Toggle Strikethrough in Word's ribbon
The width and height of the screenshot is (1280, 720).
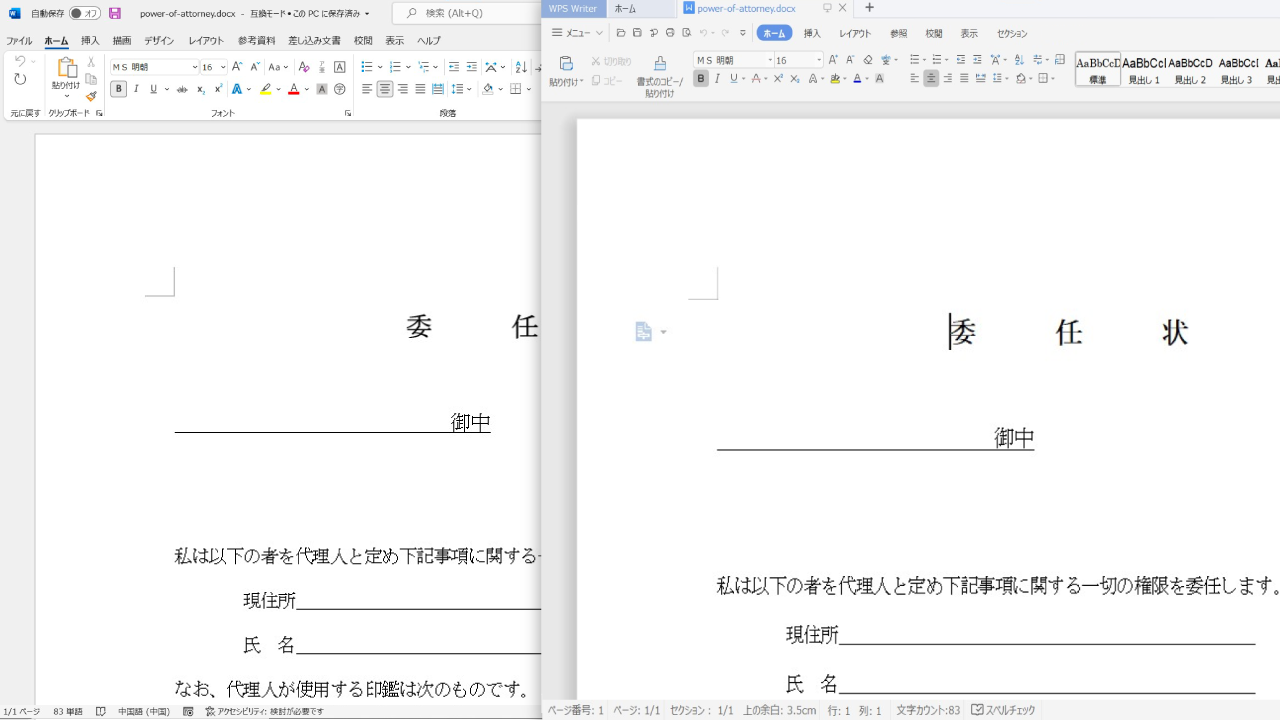pos(182,89)
